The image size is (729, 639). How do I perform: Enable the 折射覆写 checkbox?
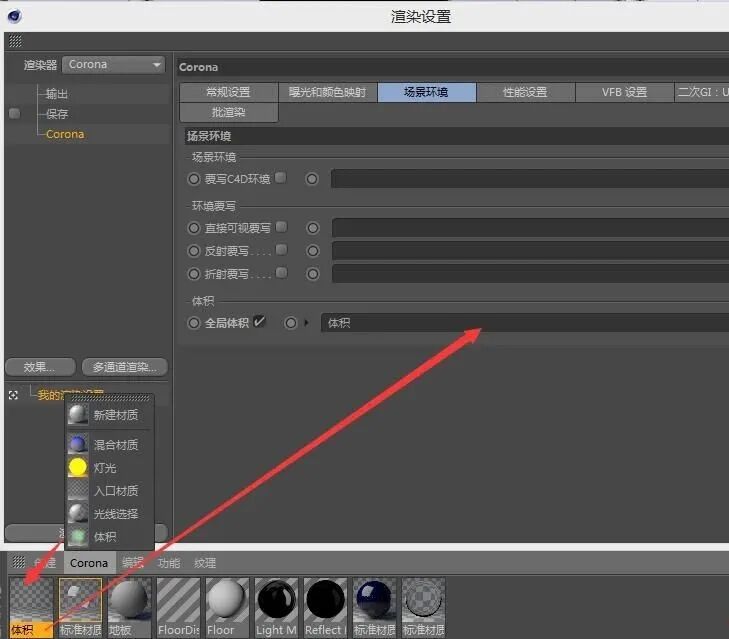coord(281,273)
